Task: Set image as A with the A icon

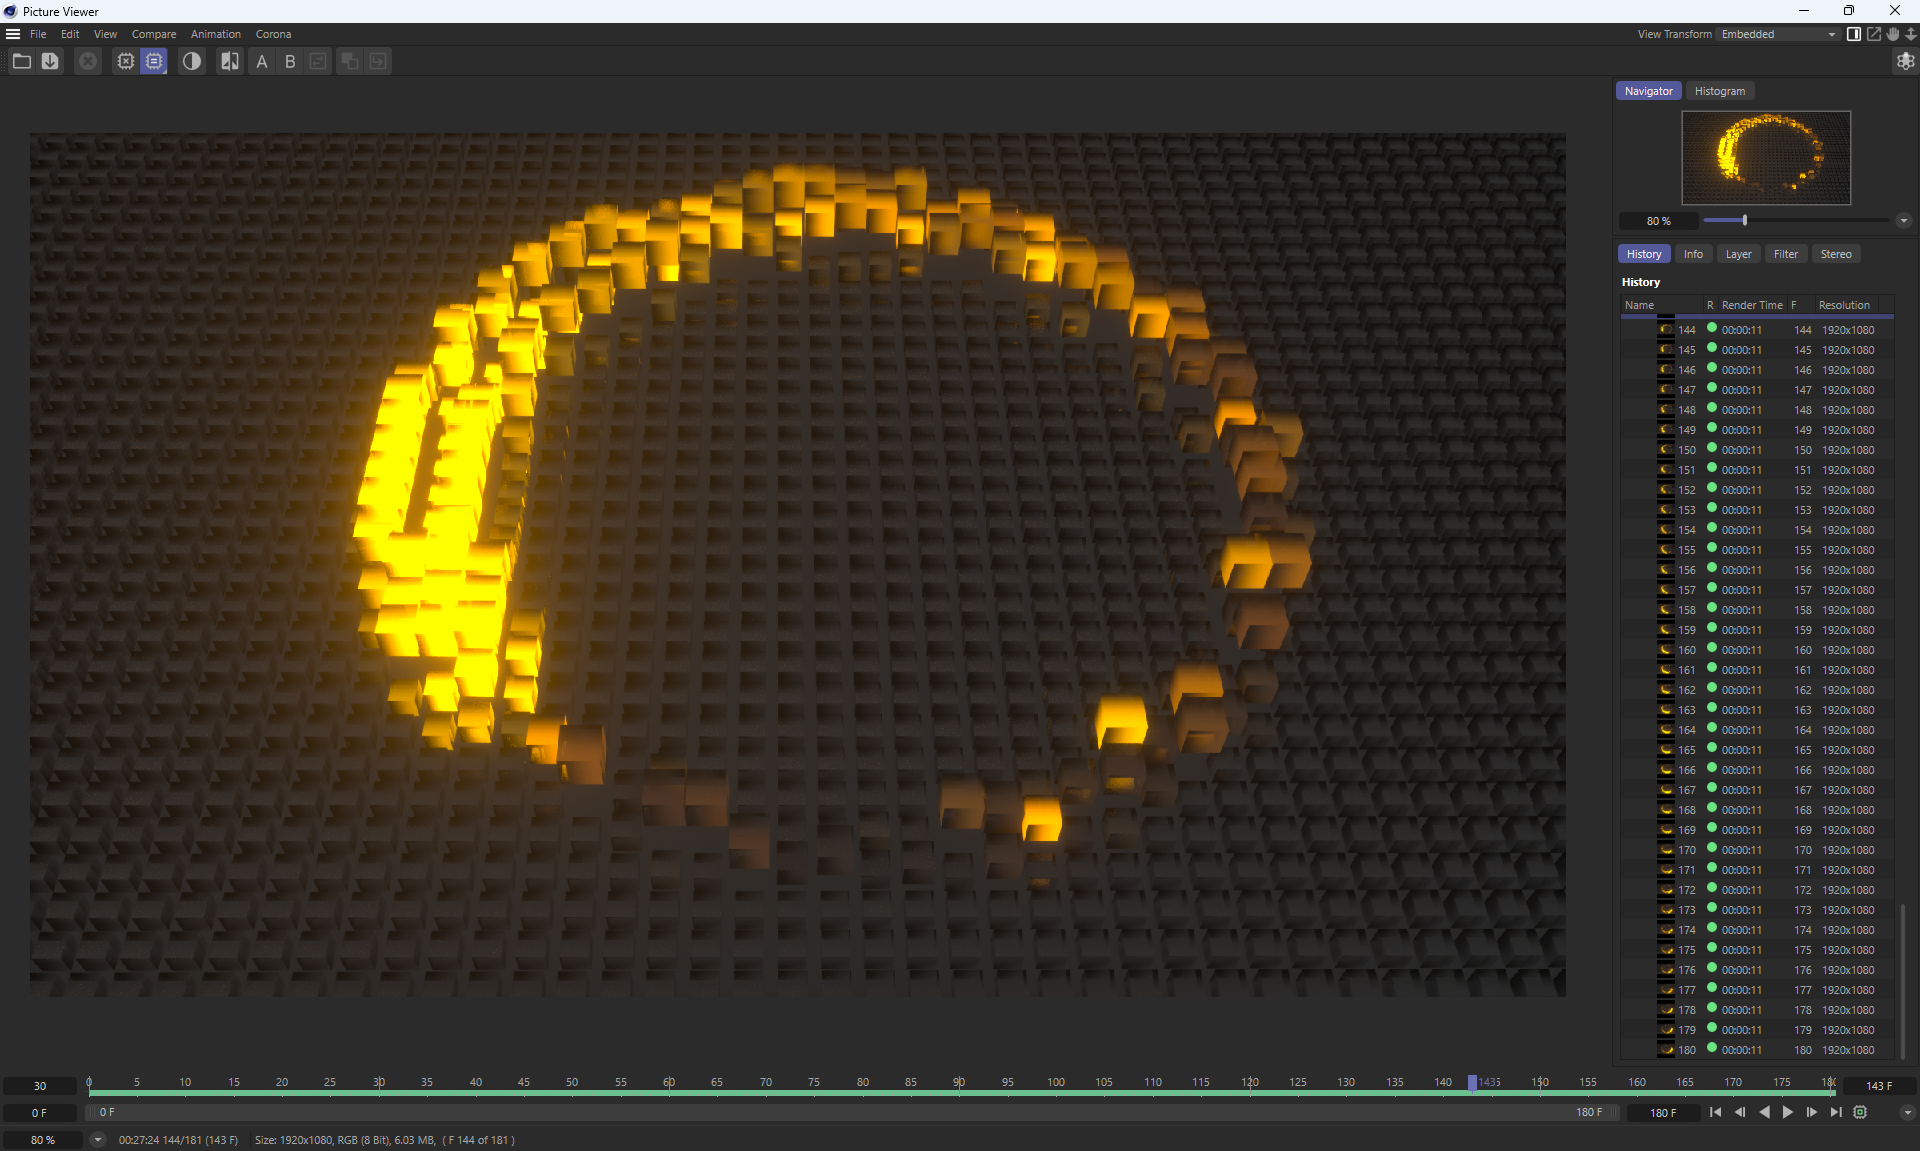Action: coord(262,61)
